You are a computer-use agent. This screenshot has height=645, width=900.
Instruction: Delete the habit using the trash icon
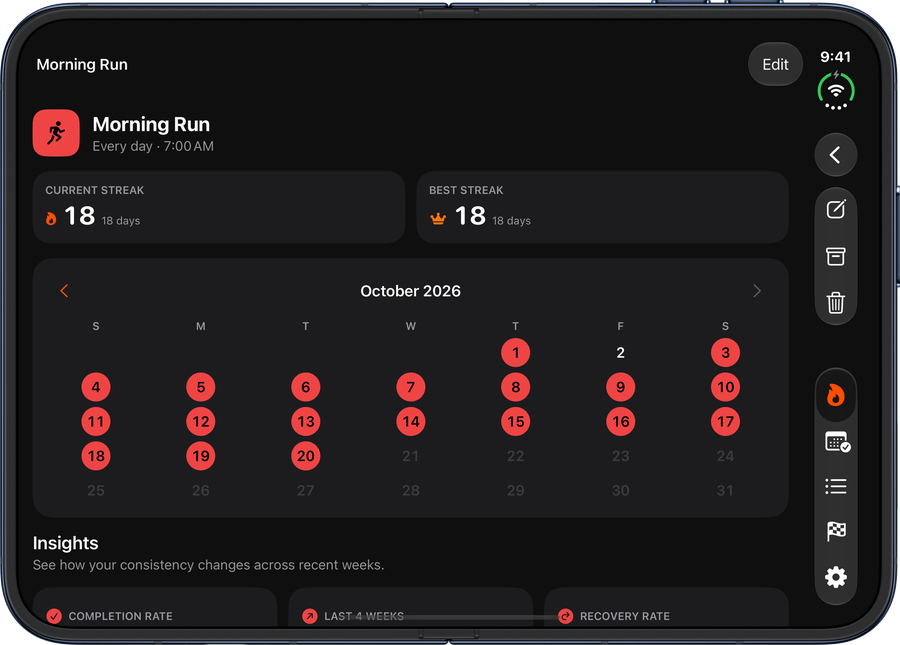[x=835, y=302]
